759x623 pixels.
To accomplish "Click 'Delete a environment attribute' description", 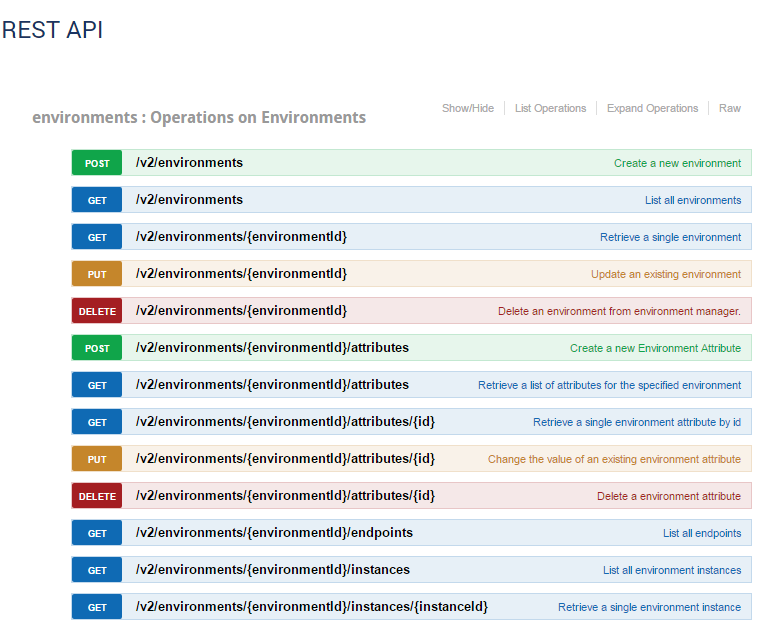I will pos(669,496).
